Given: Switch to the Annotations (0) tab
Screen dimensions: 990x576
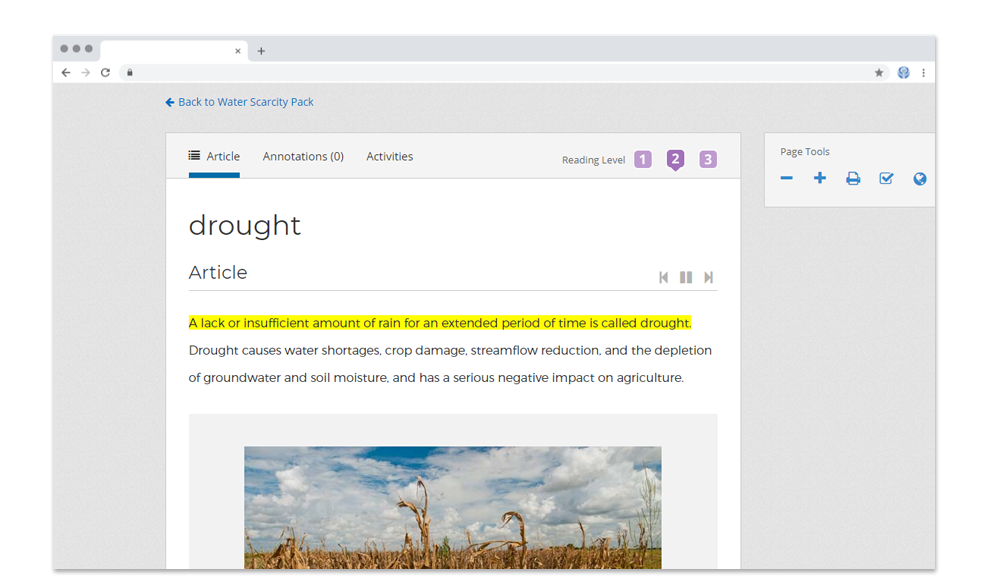Looking at the screenshot, I should click(x=303, y=157).
